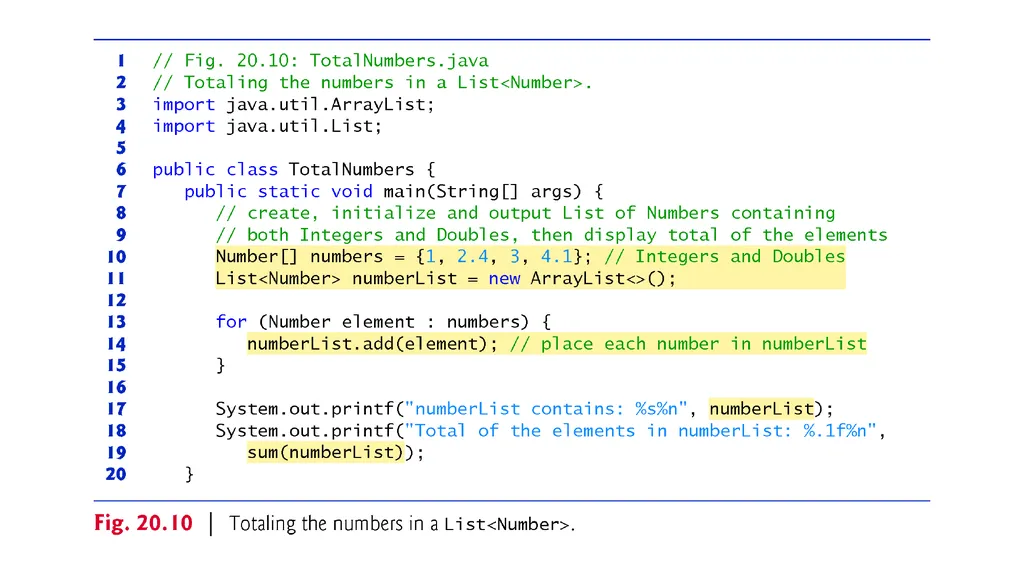Click line number 1 in the gutter
The image size is (1024, 575).
(x=121, y=61)
